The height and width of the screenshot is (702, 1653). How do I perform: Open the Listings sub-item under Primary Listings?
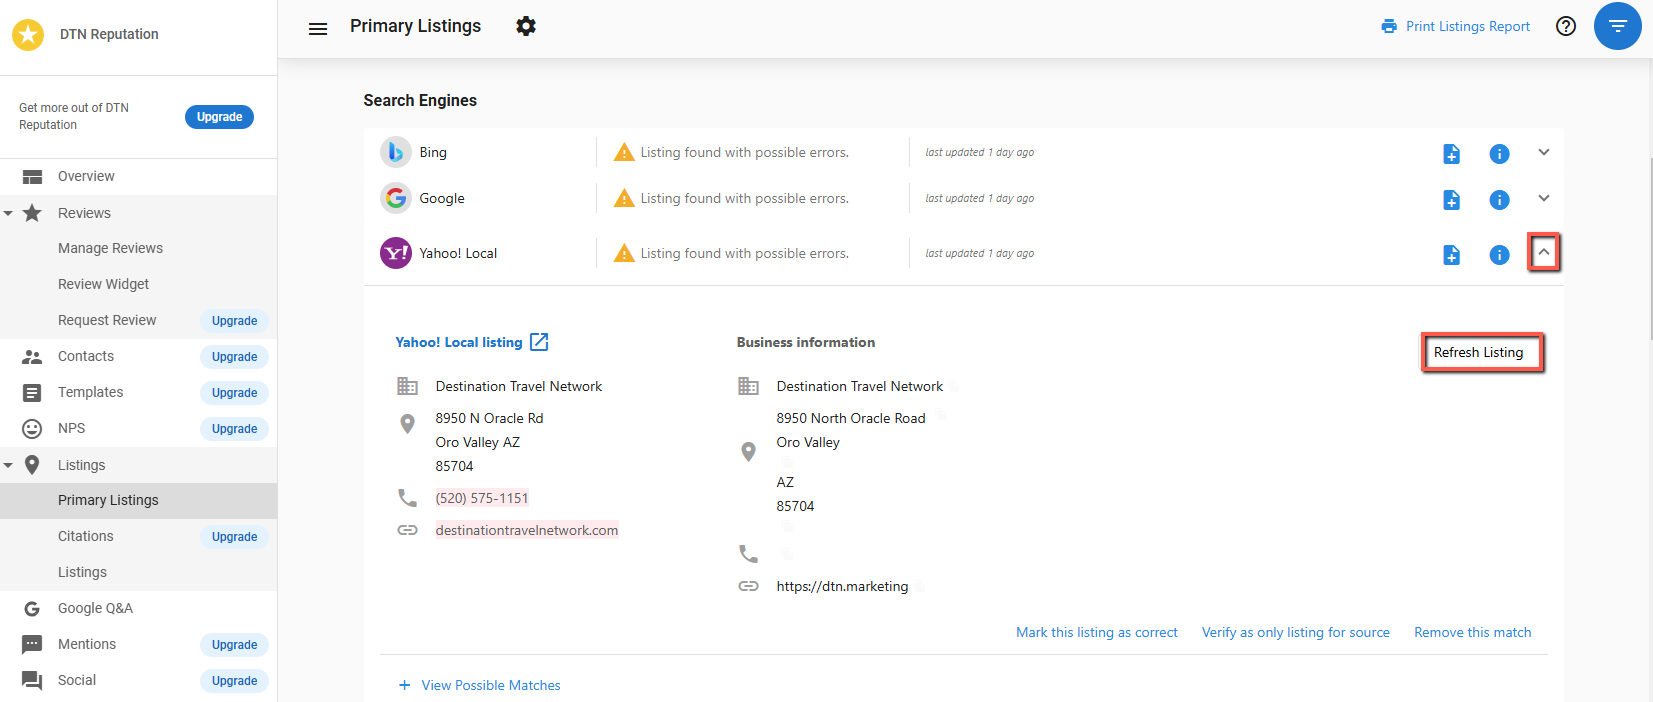click(82, 572)
